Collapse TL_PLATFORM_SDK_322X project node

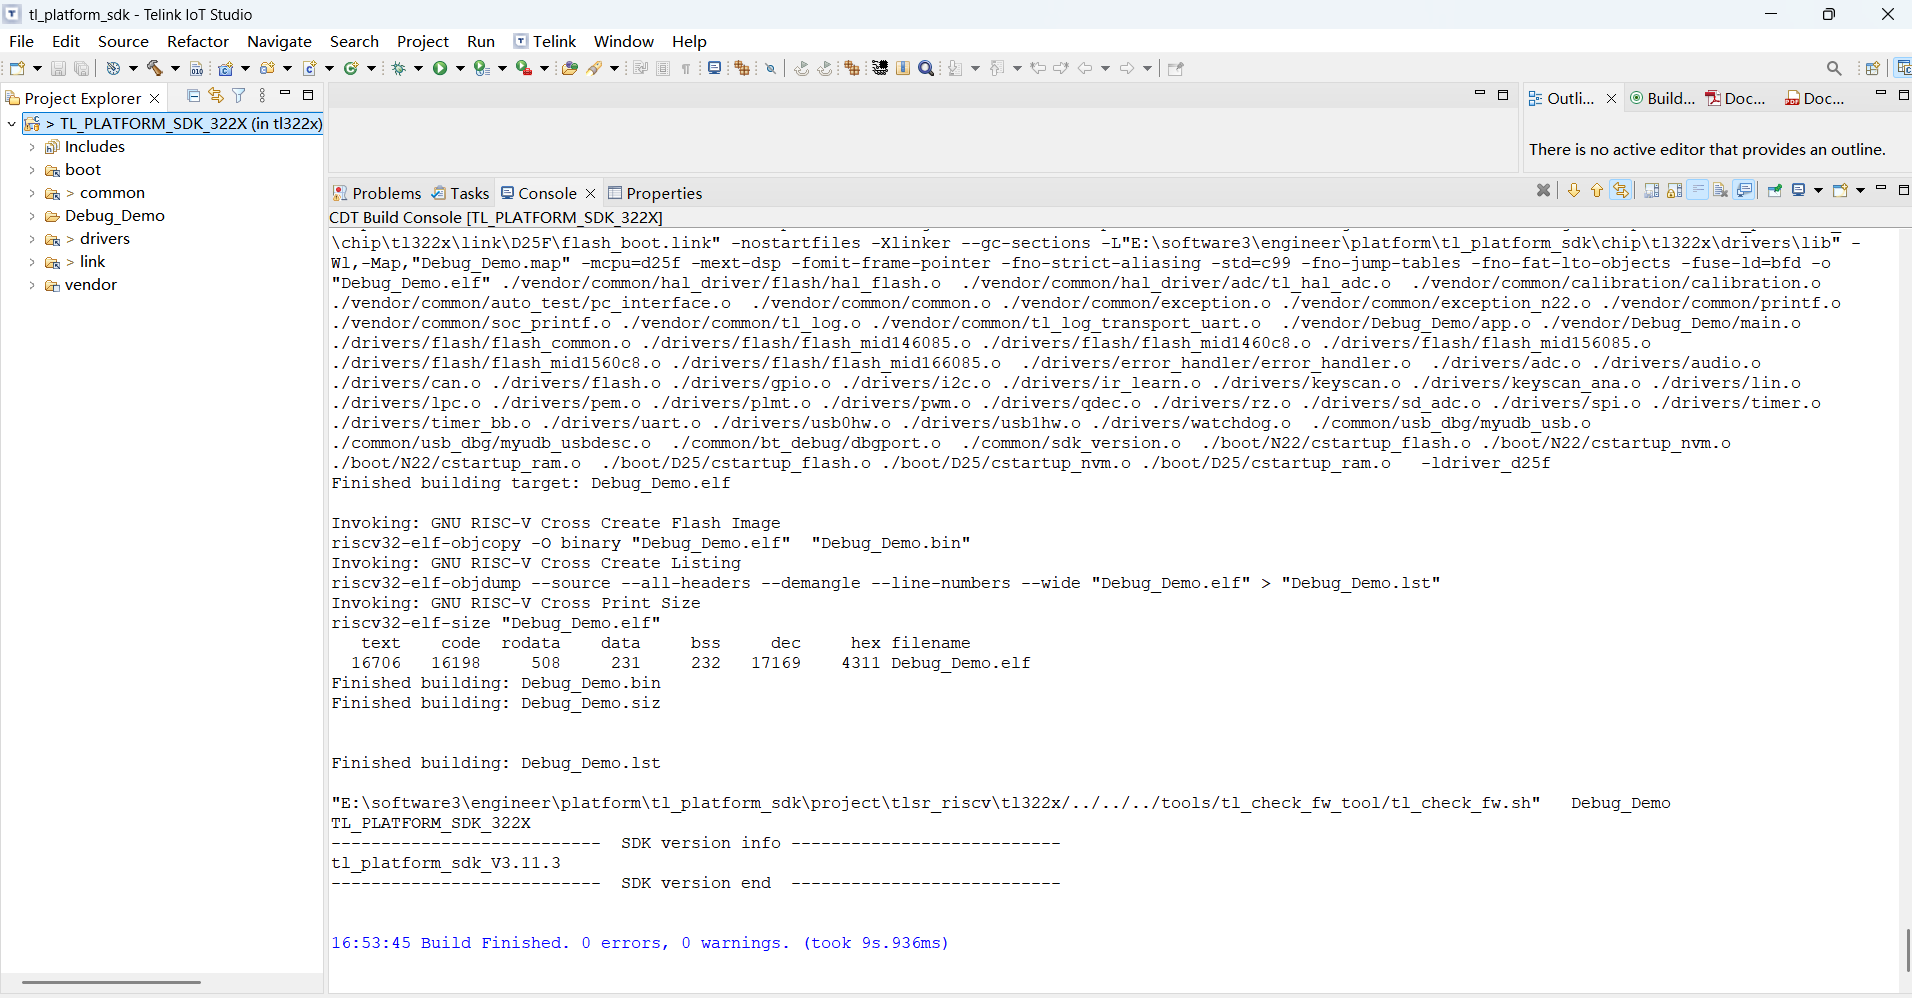(11, 124)
